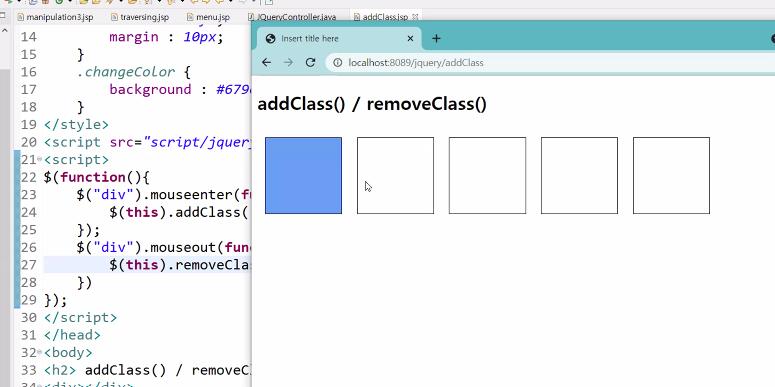Click the blue highlighted box on the page
The image size is (775, 387).
click(x=303, y=175)
